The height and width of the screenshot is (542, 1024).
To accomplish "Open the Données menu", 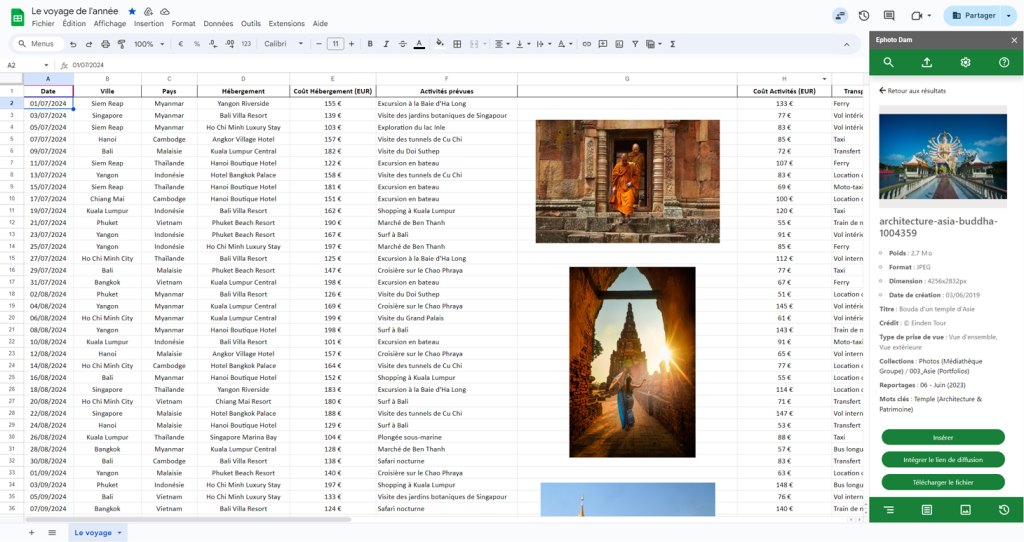I will [218, 24].
